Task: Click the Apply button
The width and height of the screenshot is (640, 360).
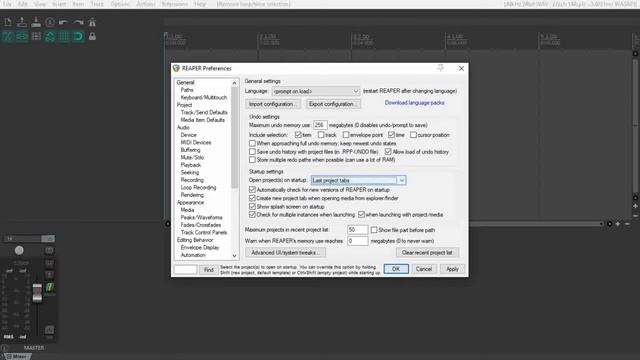Action: click(452, 269)
